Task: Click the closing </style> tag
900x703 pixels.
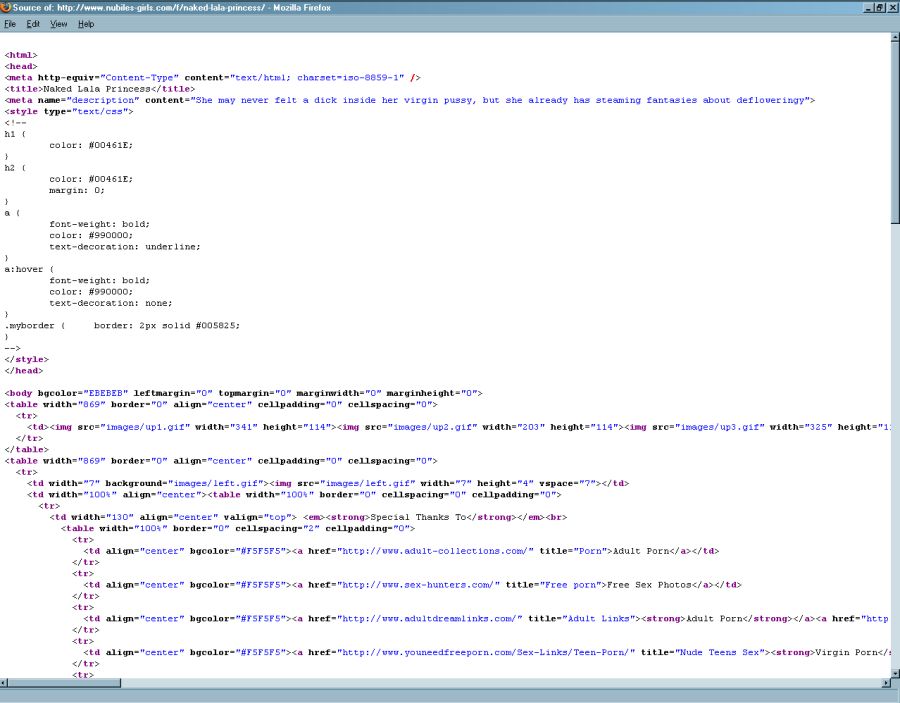Action: point(26,359)
